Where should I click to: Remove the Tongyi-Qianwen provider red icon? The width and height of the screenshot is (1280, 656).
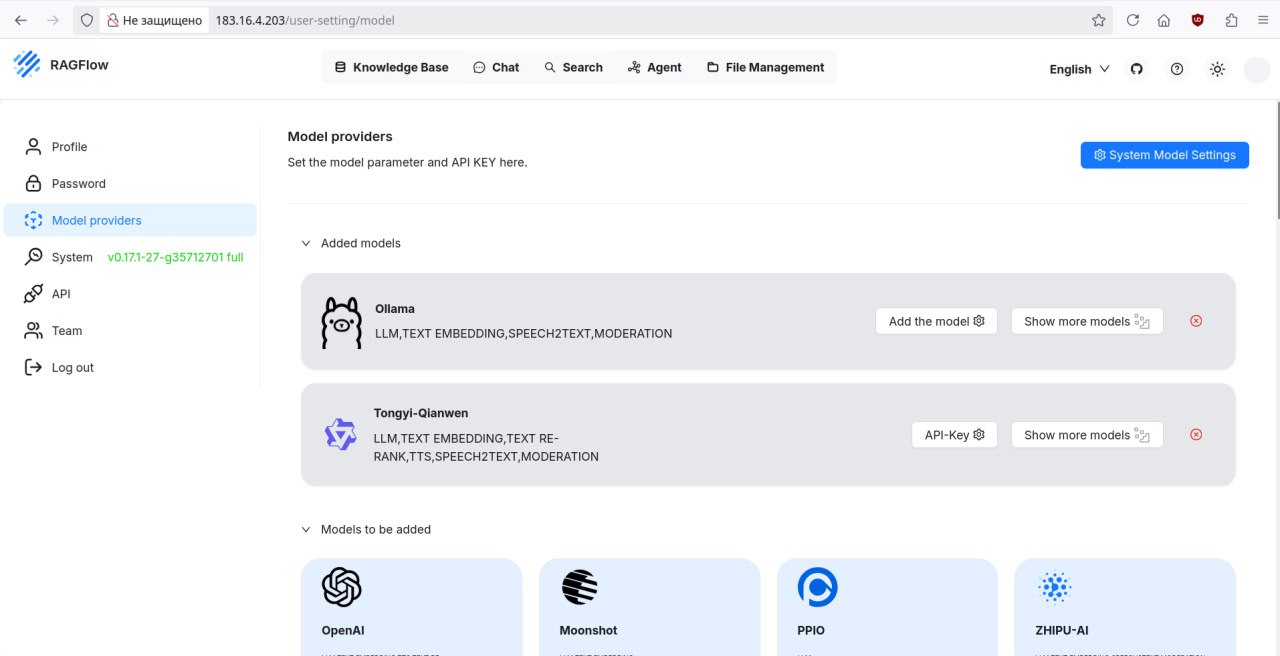[x=1196, y=434]
